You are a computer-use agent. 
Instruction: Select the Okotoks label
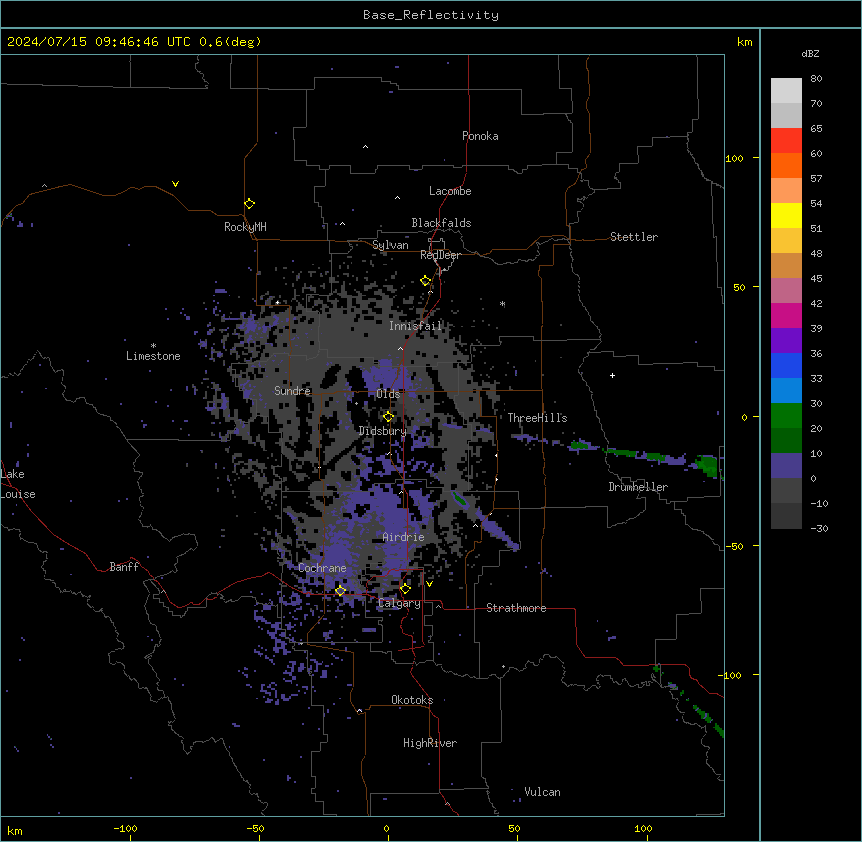[x=412, y=700]
